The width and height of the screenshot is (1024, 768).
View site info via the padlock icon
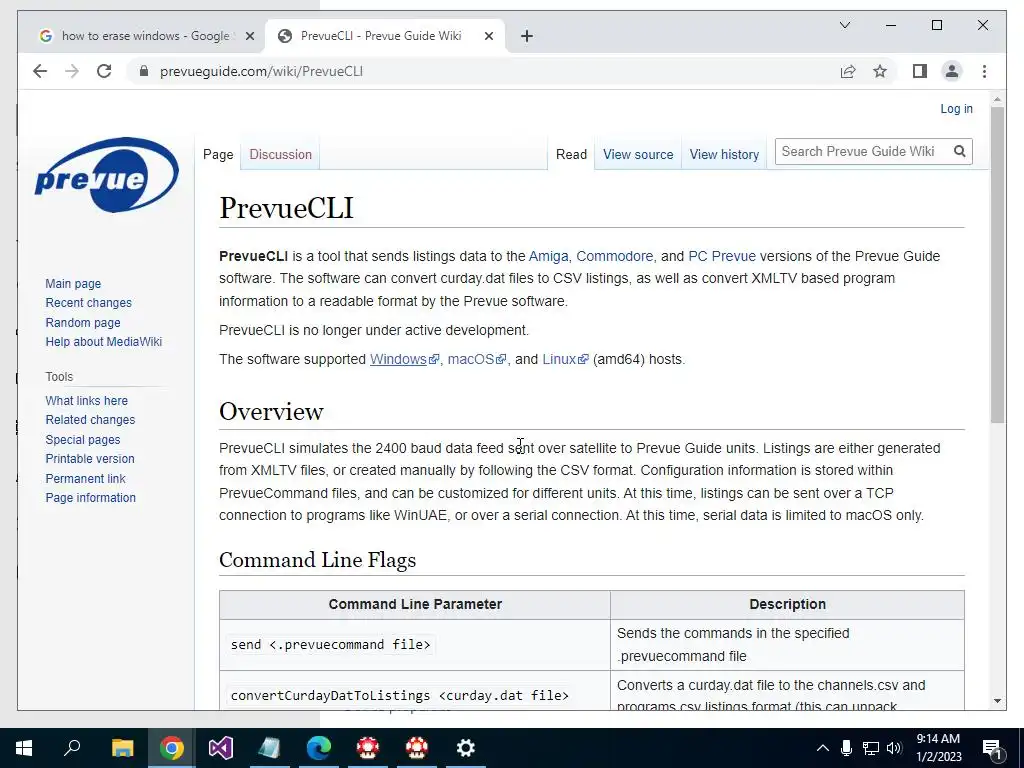[144, 71]
